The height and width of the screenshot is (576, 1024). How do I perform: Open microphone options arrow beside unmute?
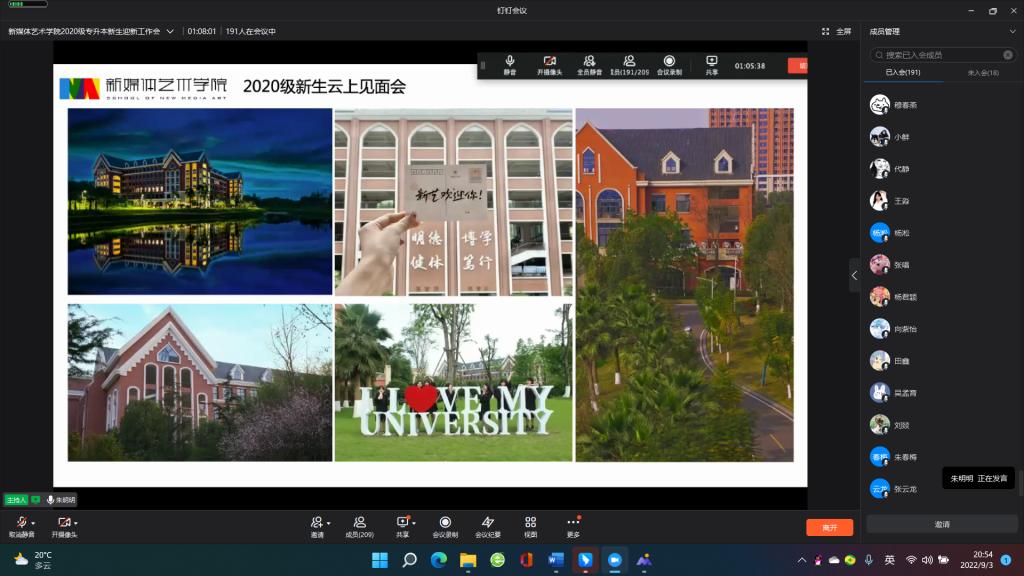pyautogui.click(x=33, y=523)
